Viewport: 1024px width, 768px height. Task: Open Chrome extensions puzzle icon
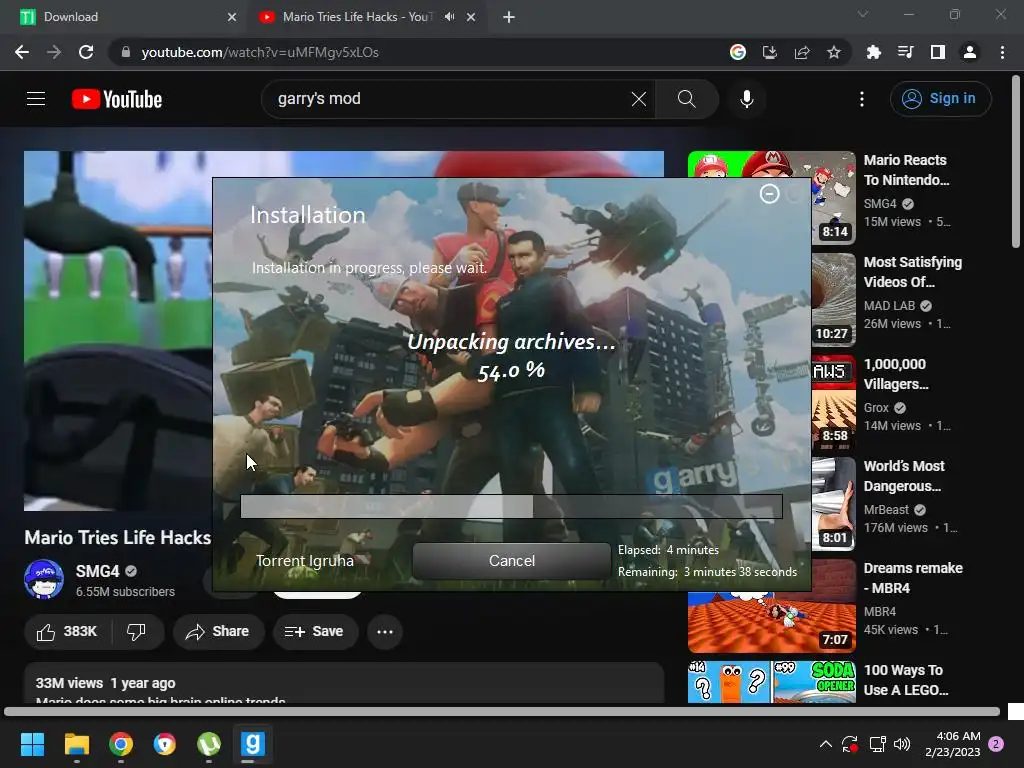(x=873, y=52)
